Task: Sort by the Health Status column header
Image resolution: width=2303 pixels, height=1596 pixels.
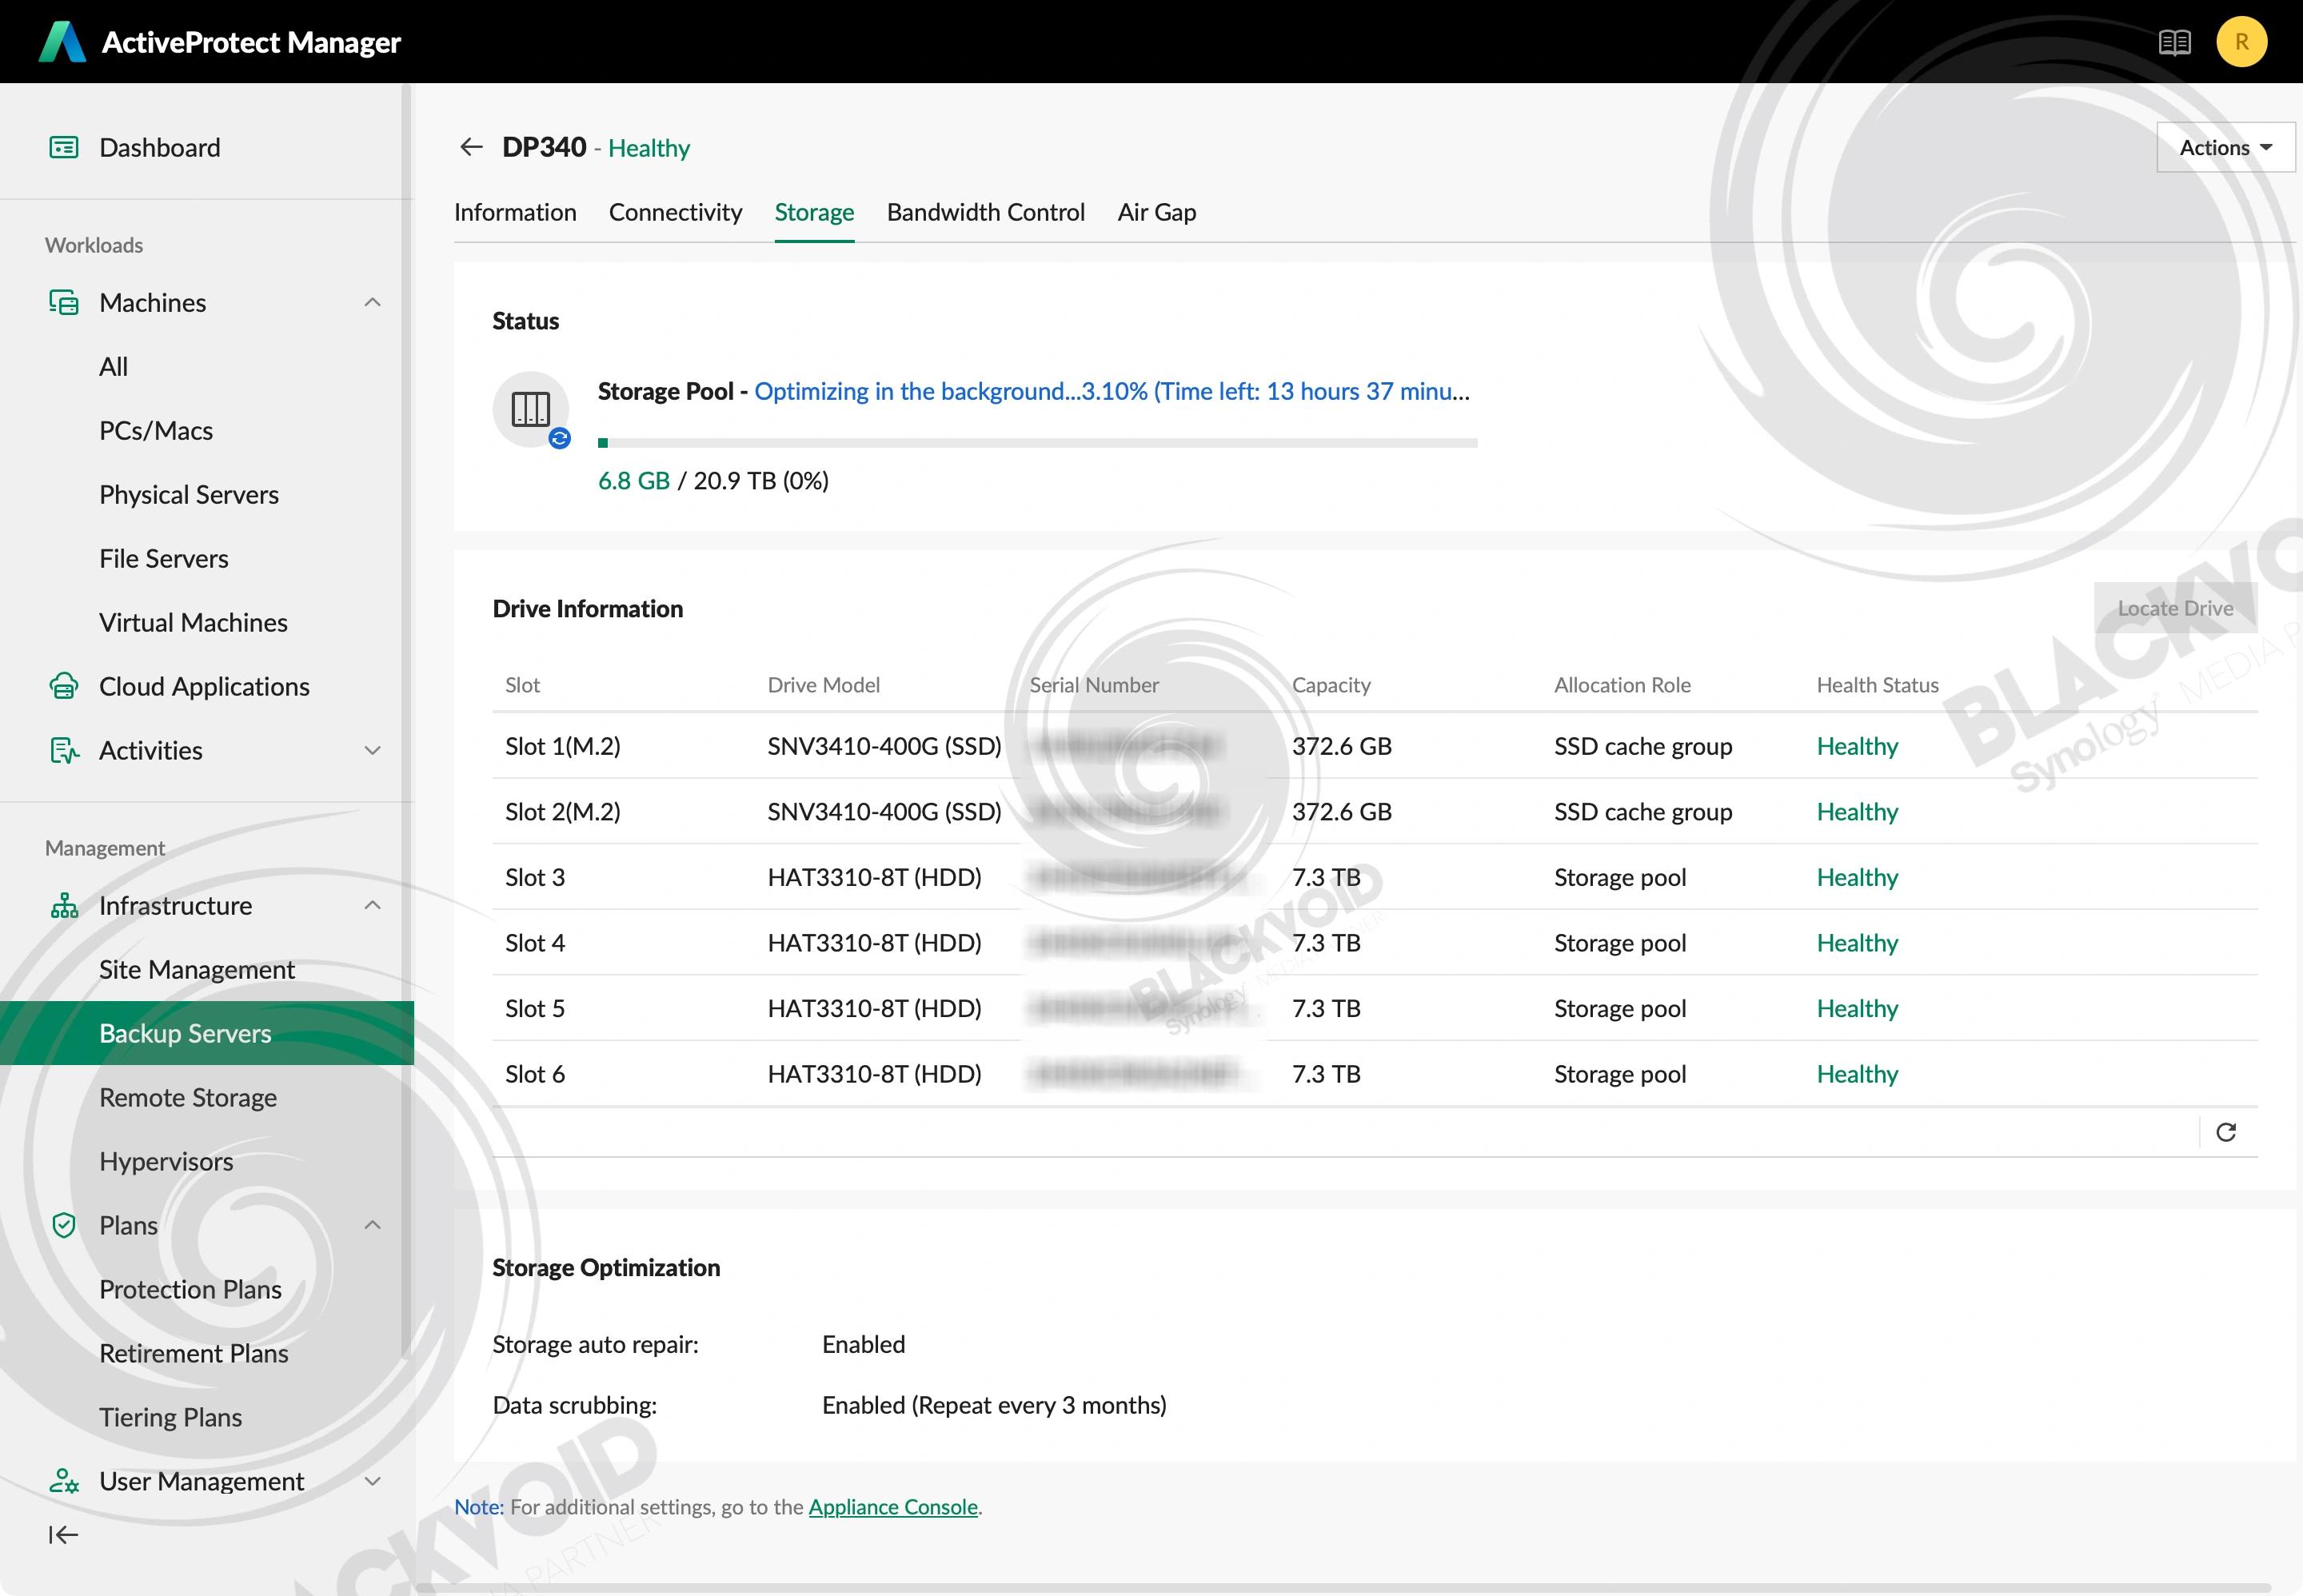Action: pyautogui.click(x=1877, y=686)
